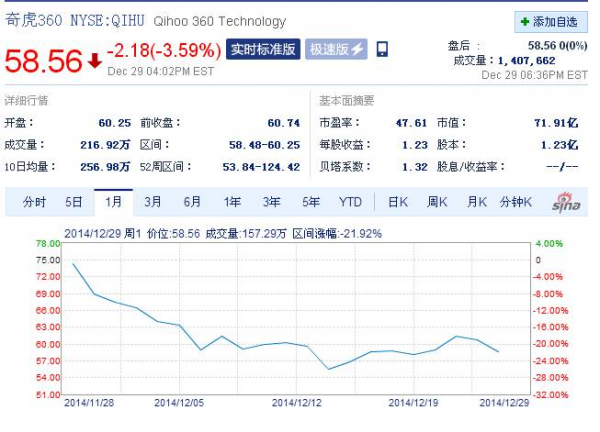
Task: Select the 3月 chart tab
Action: 153,202
